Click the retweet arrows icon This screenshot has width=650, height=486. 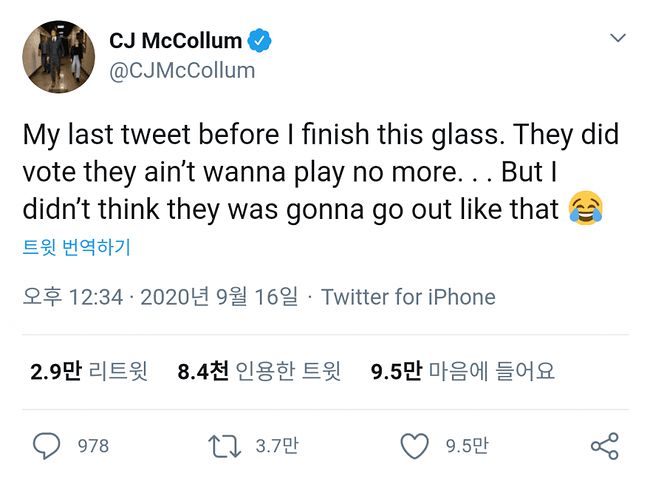222,445
